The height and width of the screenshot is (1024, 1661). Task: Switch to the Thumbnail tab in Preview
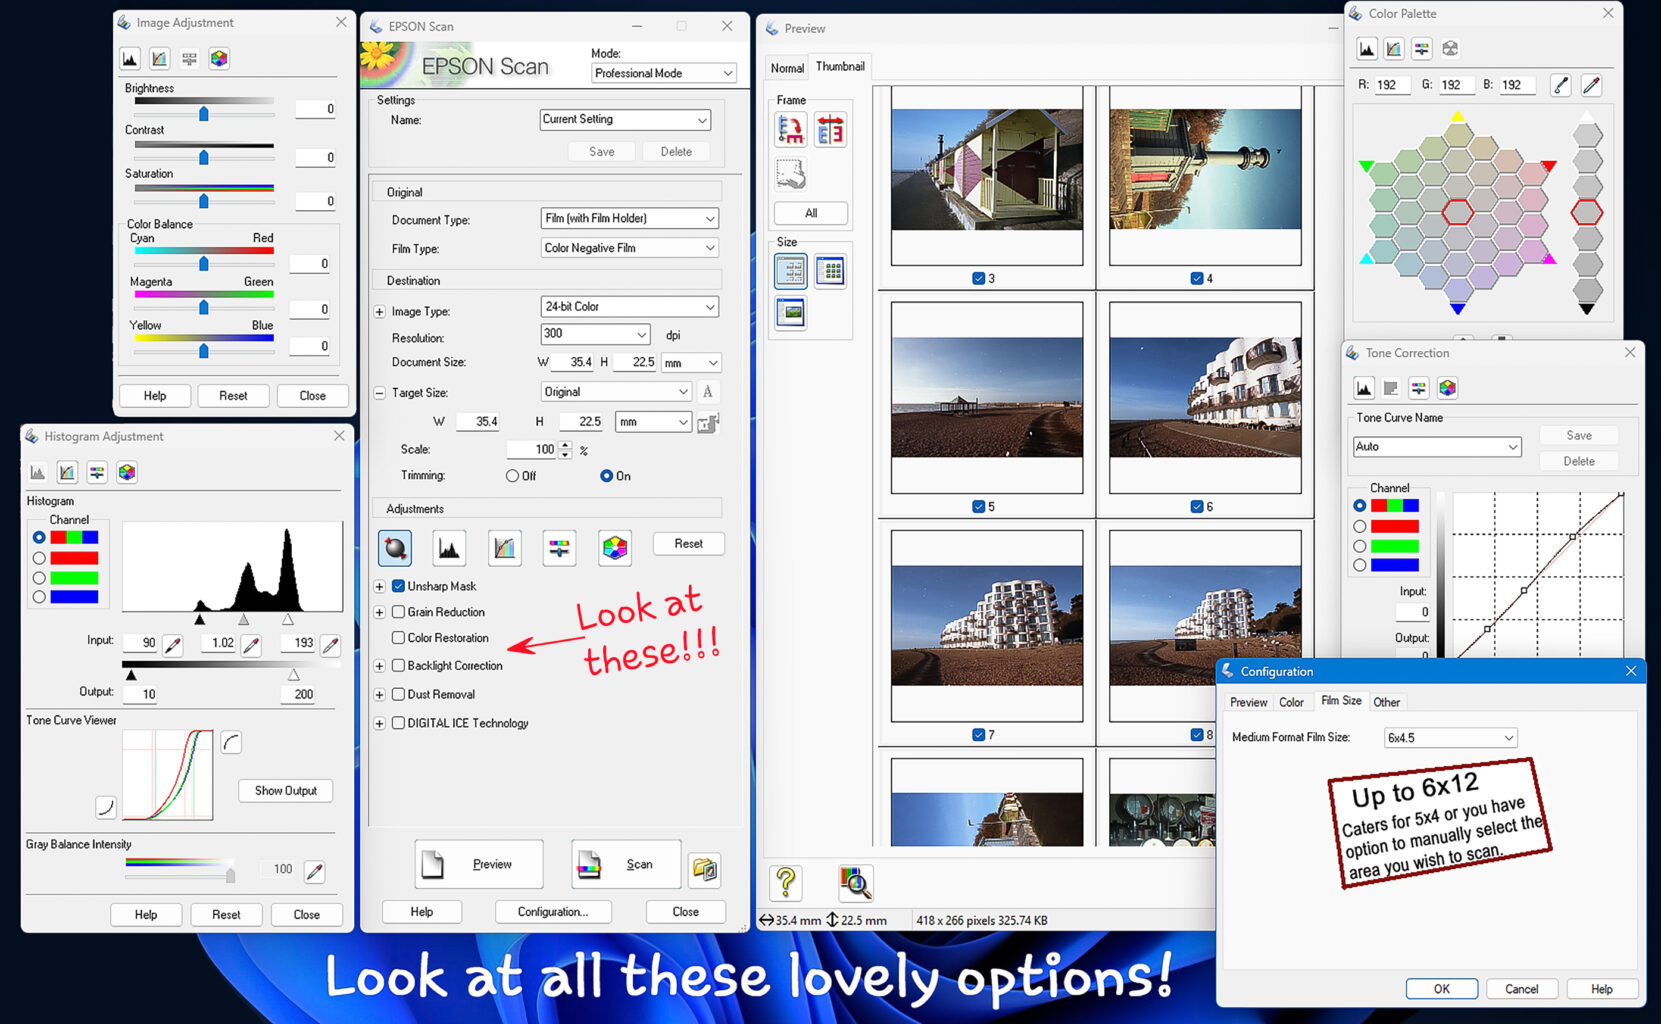pyautogui.click(x=840, y=66)
